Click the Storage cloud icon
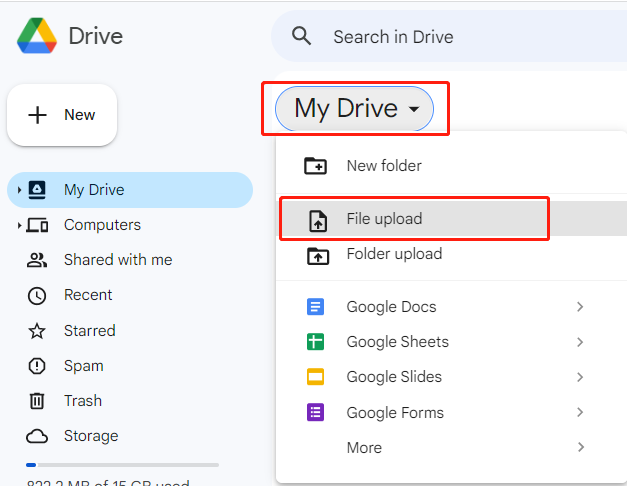This screenshot has height=486, width=627. tap(37, 436)
